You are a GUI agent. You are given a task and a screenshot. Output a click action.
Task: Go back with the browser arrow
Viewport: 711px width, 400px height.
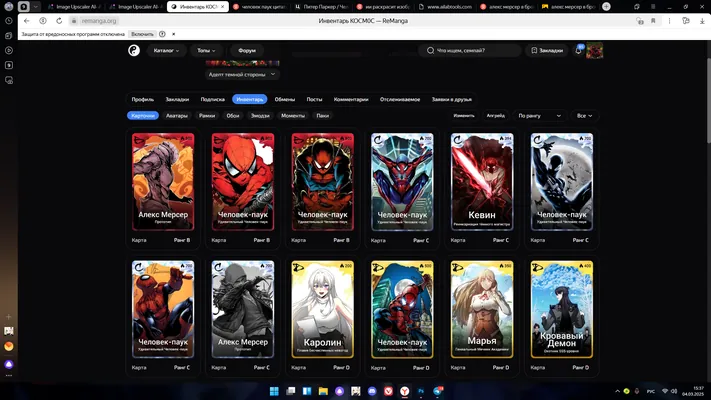pos(27,21)
